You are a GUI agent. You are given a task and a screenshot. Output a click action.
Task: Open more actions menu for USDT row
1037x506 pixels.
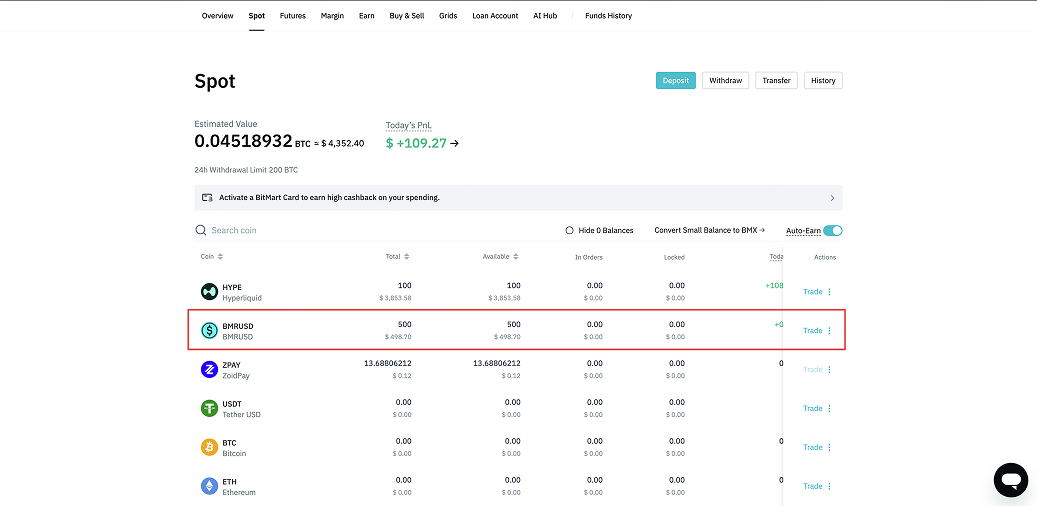pos(829,409)
